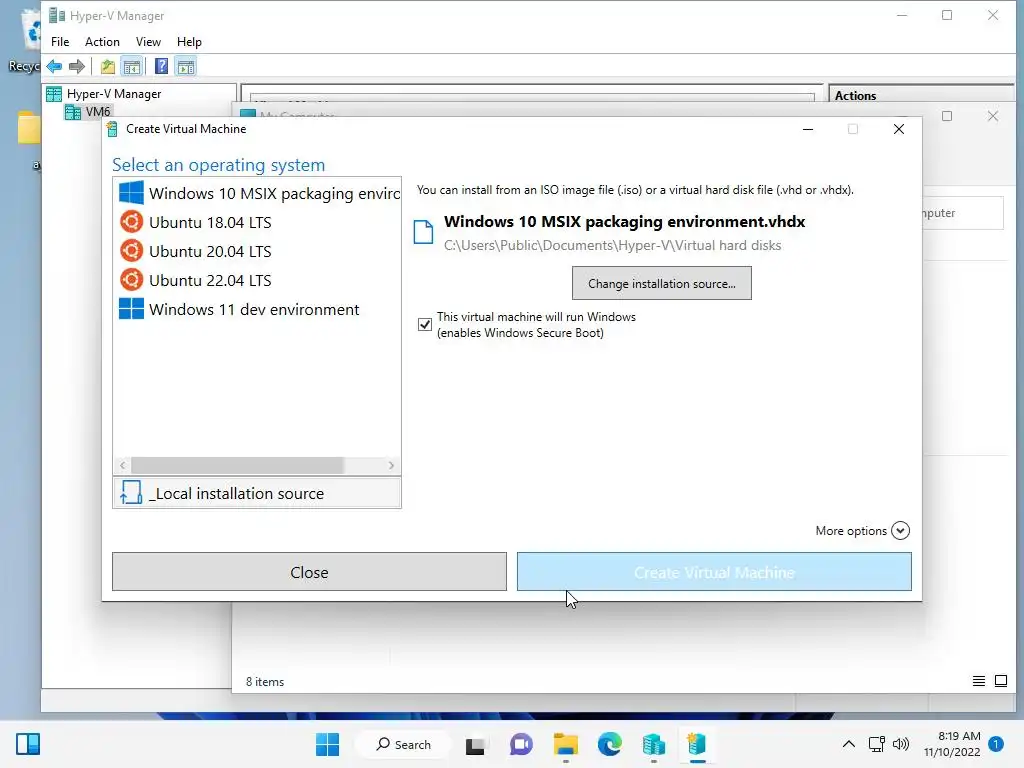1024x768 pixels.
Task: Click the Back arrow in Hyper-V Manager toolbar
Action: (54, 66)
